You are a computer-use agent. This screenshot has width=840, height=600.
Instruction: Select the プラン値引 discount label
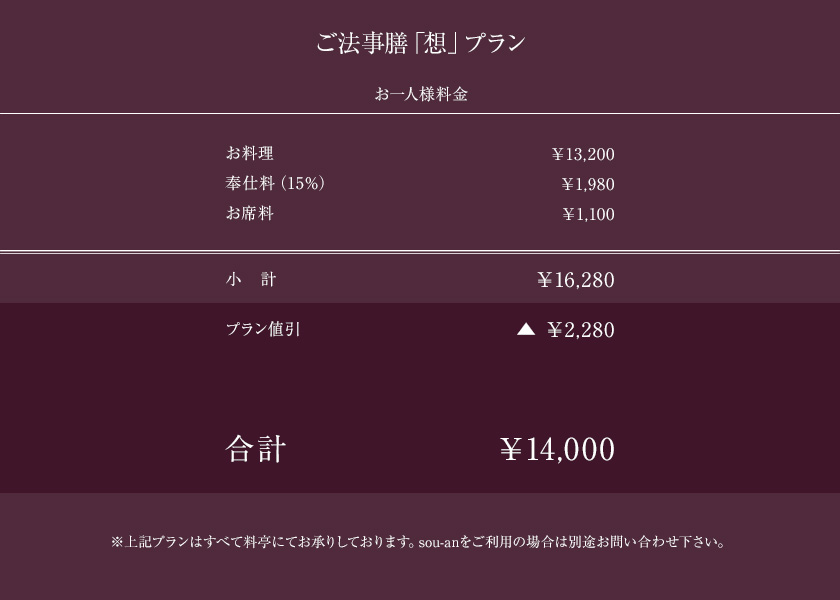[263, 329]
